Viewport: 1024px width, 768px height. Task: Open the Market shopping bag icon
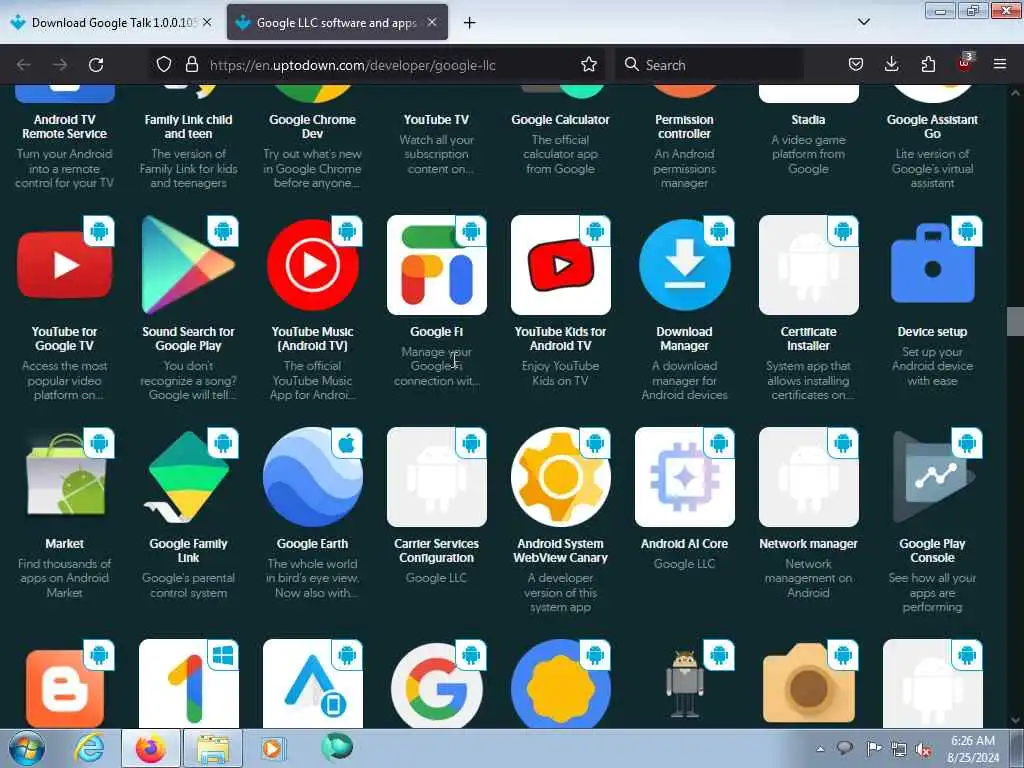pos(65,477)
